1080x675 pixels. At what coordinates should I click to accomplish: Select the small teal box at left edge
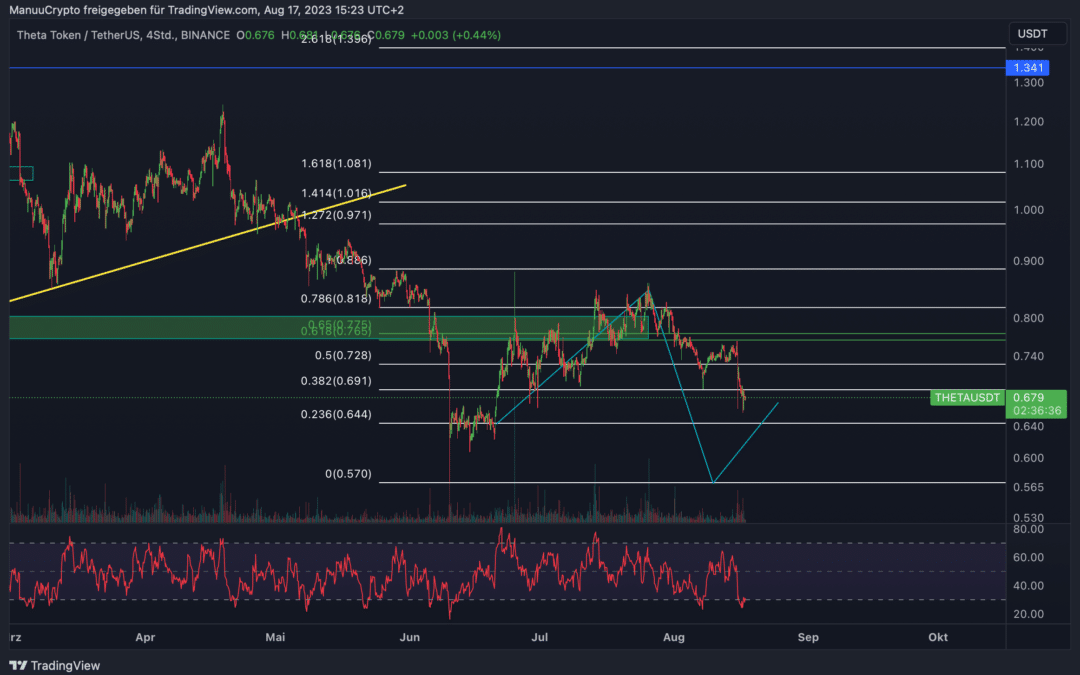point(21,174)
